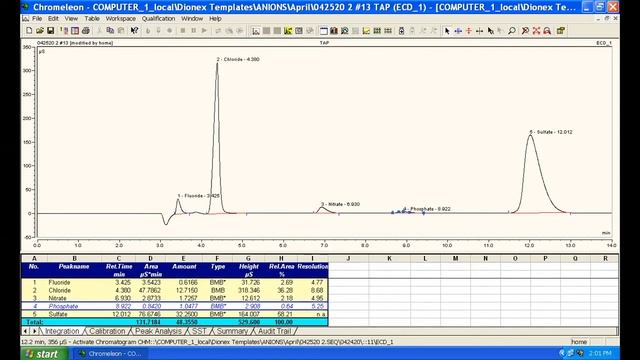Click the left tab scroll arrow

pyautogui.click(x=25, y=331)
